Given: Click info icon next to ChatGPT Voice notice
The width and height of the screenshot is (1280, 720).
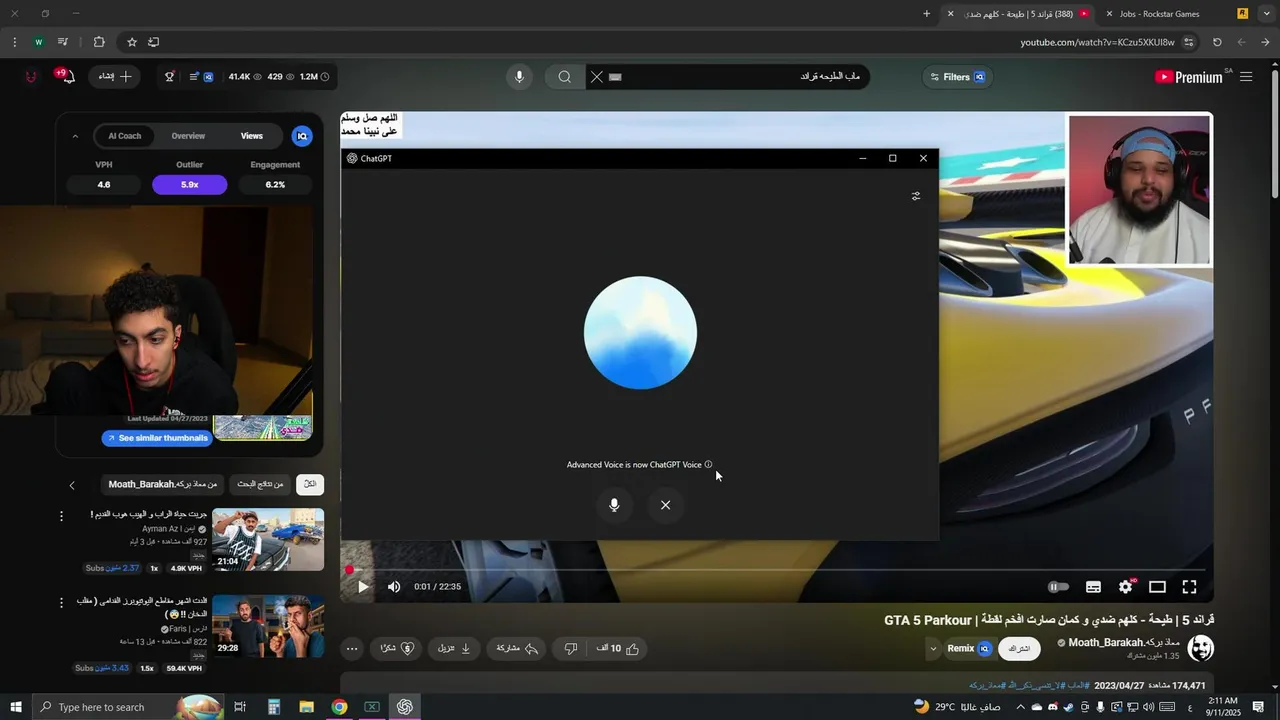Looking at the screenshot, I should point(708,464).
